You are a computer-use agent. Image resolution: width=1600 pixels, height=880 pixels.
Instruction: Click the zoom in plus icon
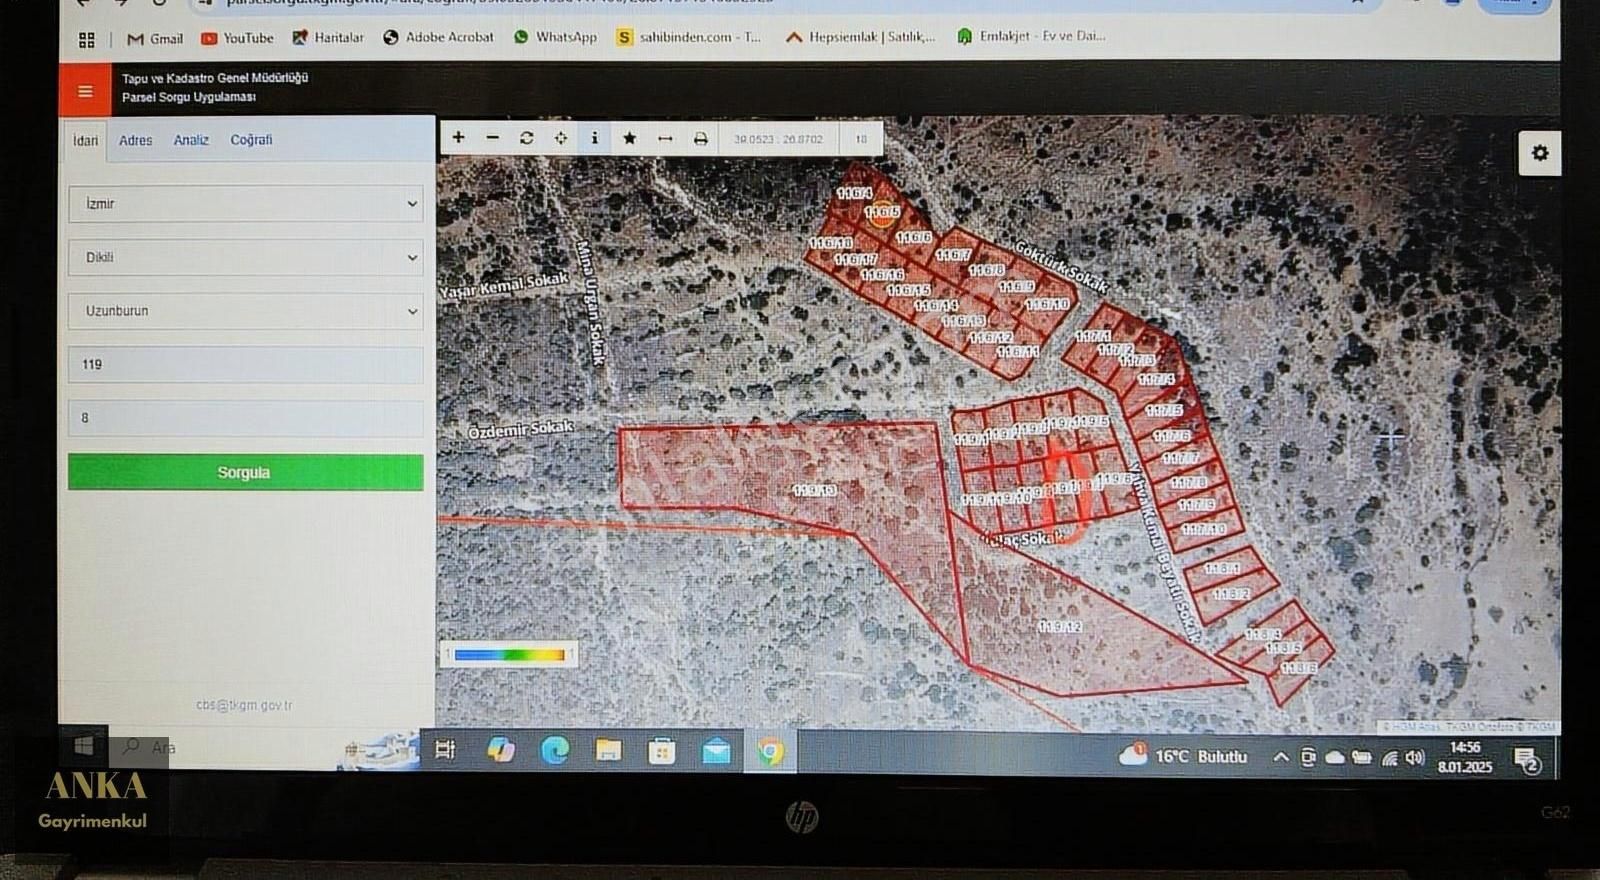pyautogui.click(x=459, y=138)
